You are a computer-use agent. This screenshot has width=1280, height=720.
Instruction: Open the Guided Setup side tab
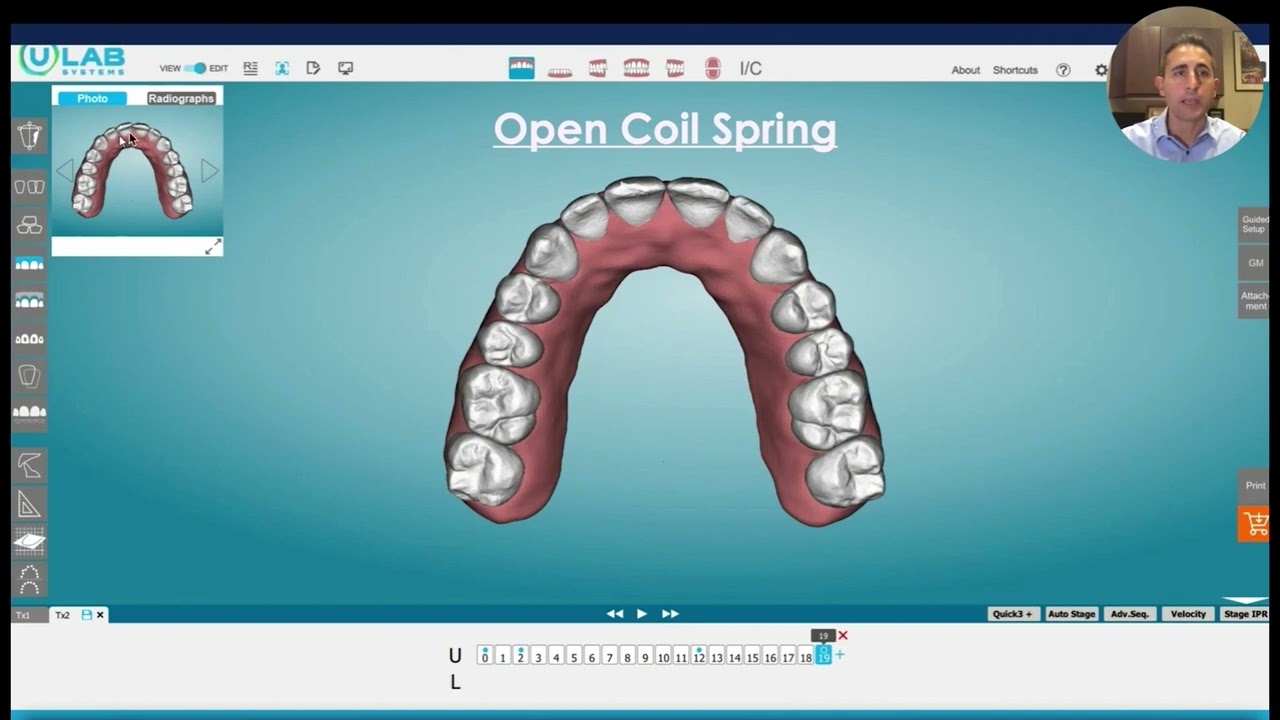click(1254, 224)
